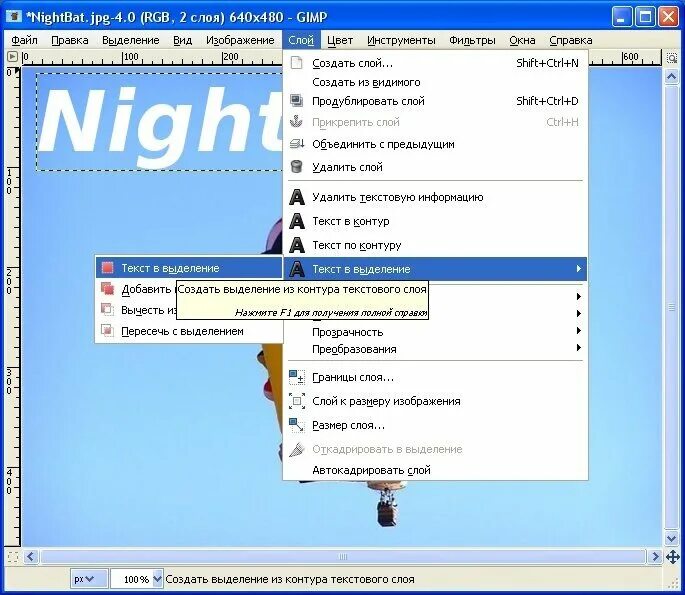Click the layer boundary icon beside Границы слоя
The width and height of the screenshot is (685, 595).
(297, 377)
